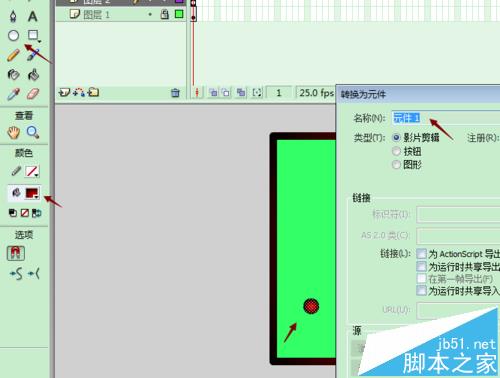The width and height of the screenshot is (500, 378).
Task: Click the URL input field
Action: (458, 310)
